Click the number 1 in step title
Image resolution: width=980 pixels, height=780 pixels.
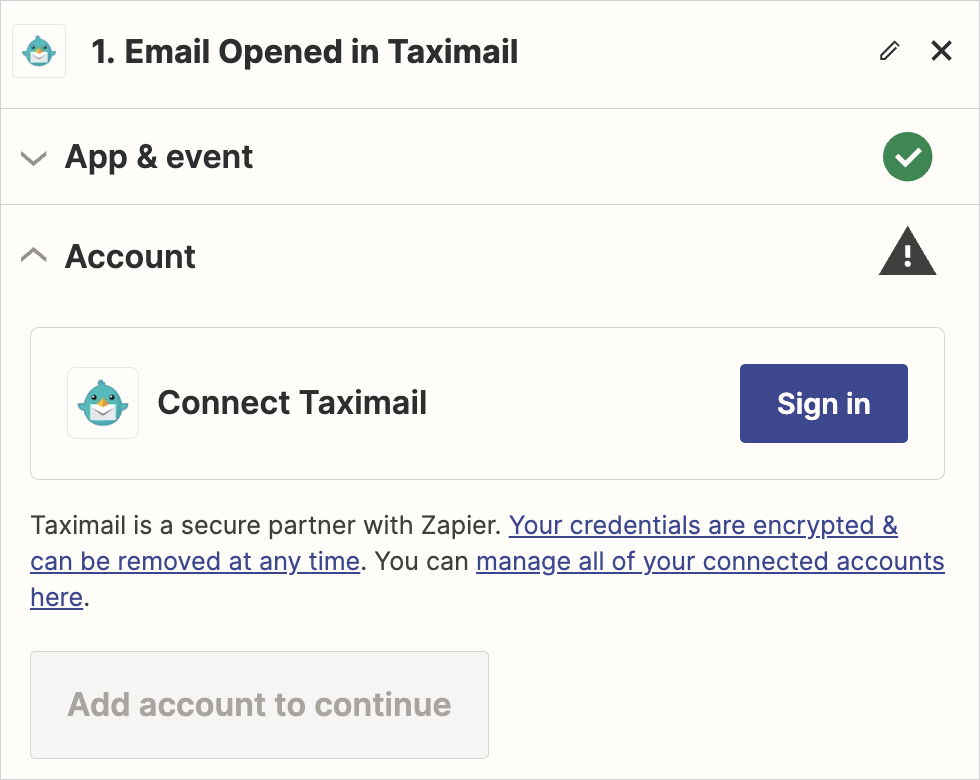click(x=101, y=52)
